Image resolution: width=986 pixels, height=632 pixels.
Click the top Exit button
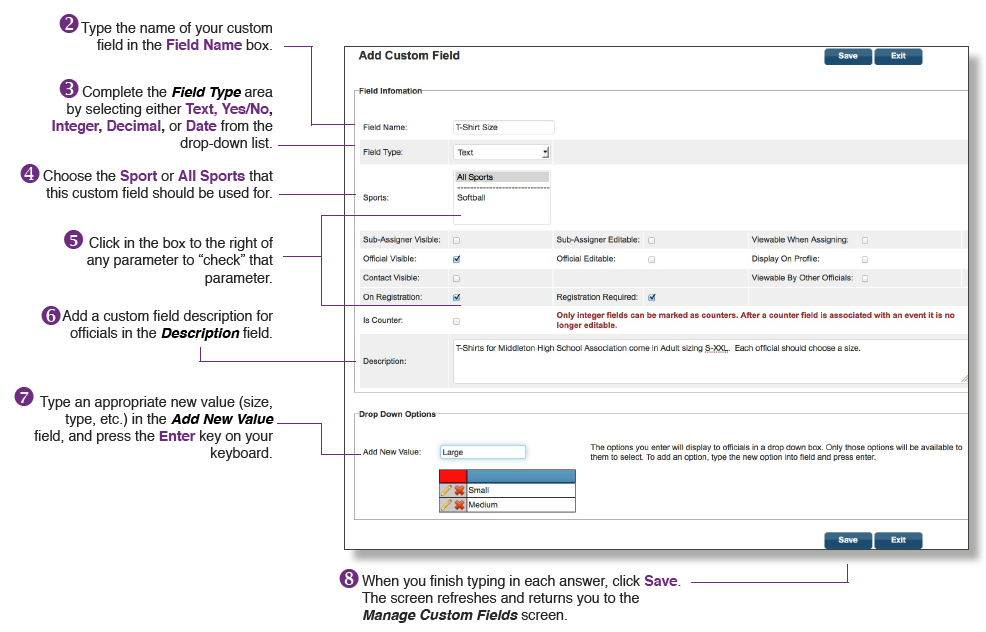coord(898,56)
